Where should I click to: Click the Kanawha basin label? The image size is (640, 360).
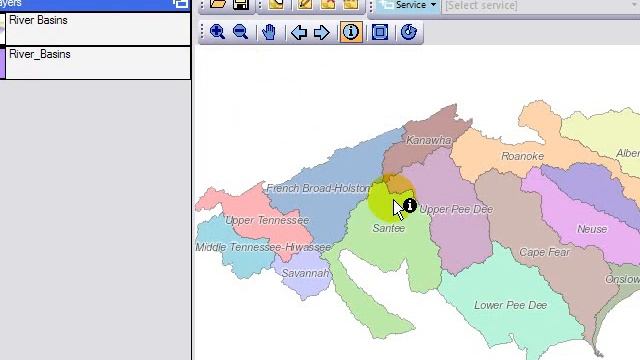tap(429, 140)
